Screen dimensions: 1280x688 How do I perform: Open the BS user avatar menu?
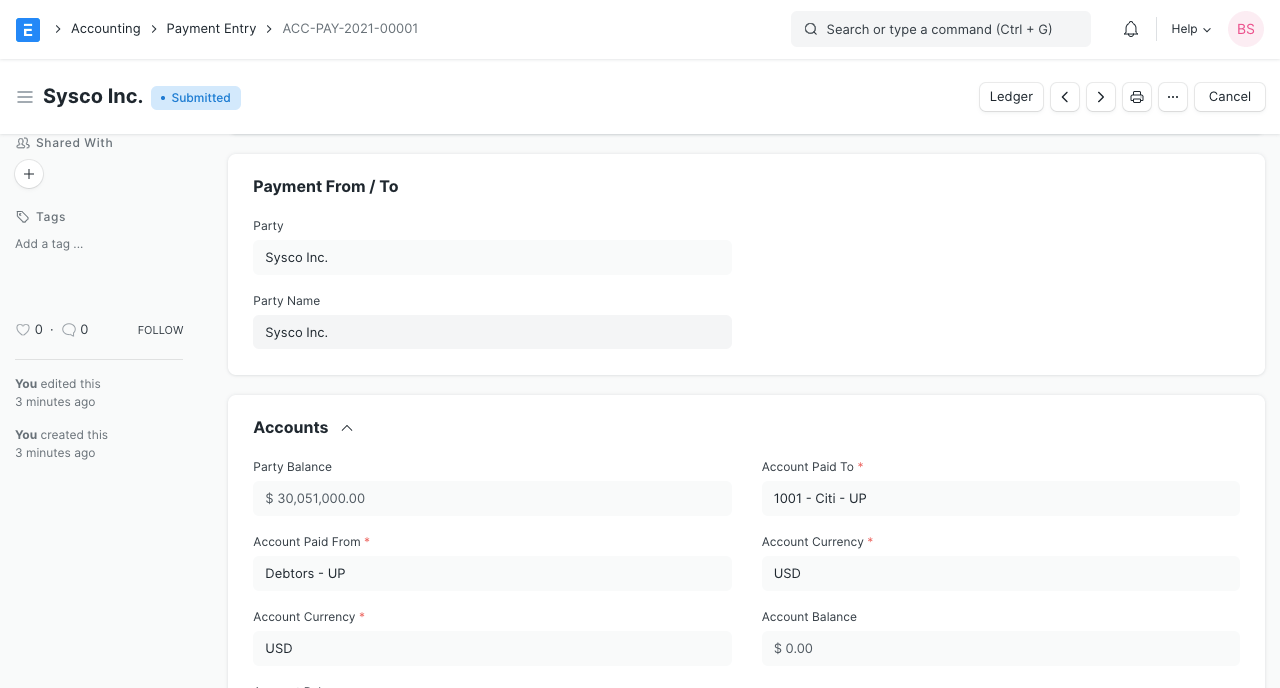click(1246, 29)
